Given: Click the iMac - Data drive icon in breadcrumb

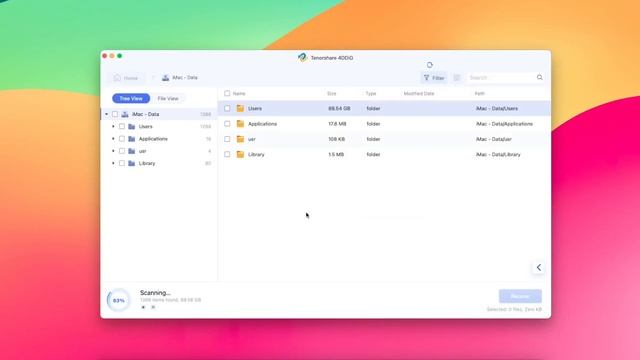Looking at the screenshot, I should (165, 78).
